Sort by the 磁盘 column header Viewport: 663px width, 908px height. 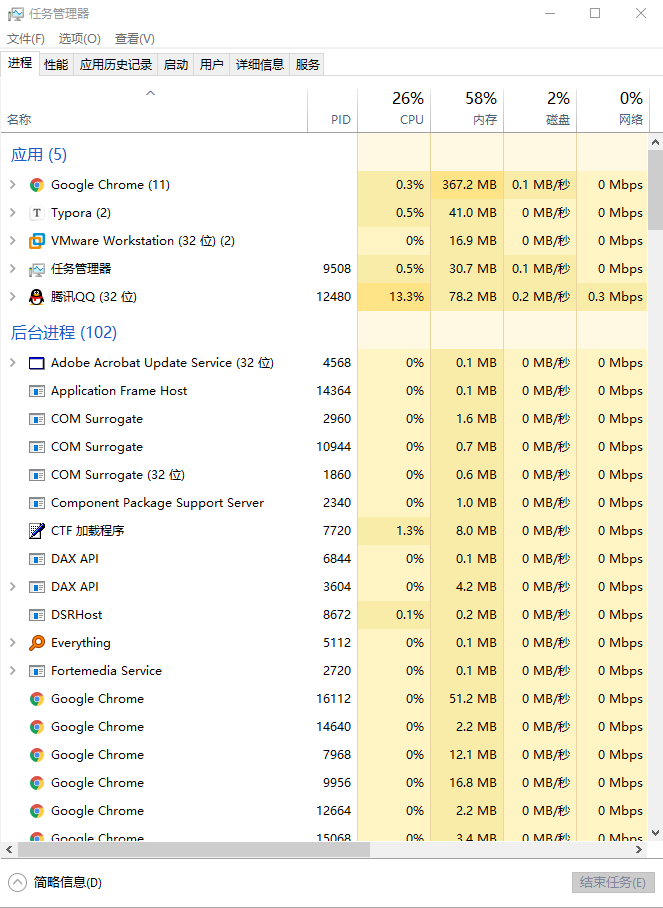pos(540,110)
